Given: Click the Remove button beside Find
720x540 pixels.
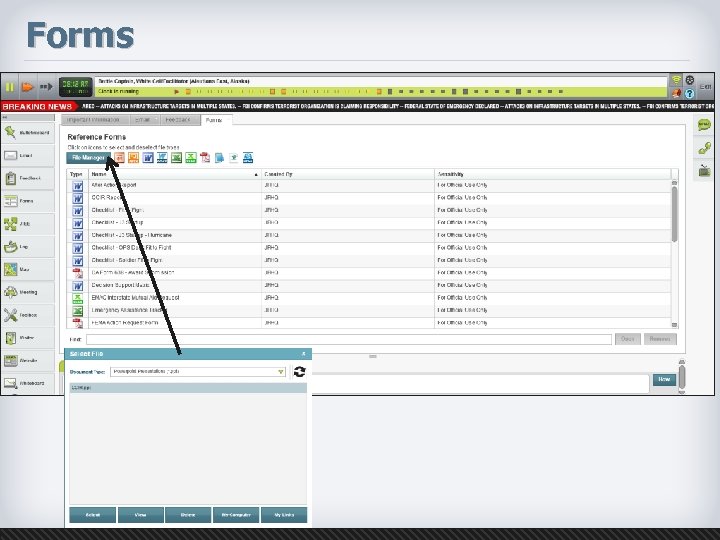Looking at the screenshot, I should [660, 339].
